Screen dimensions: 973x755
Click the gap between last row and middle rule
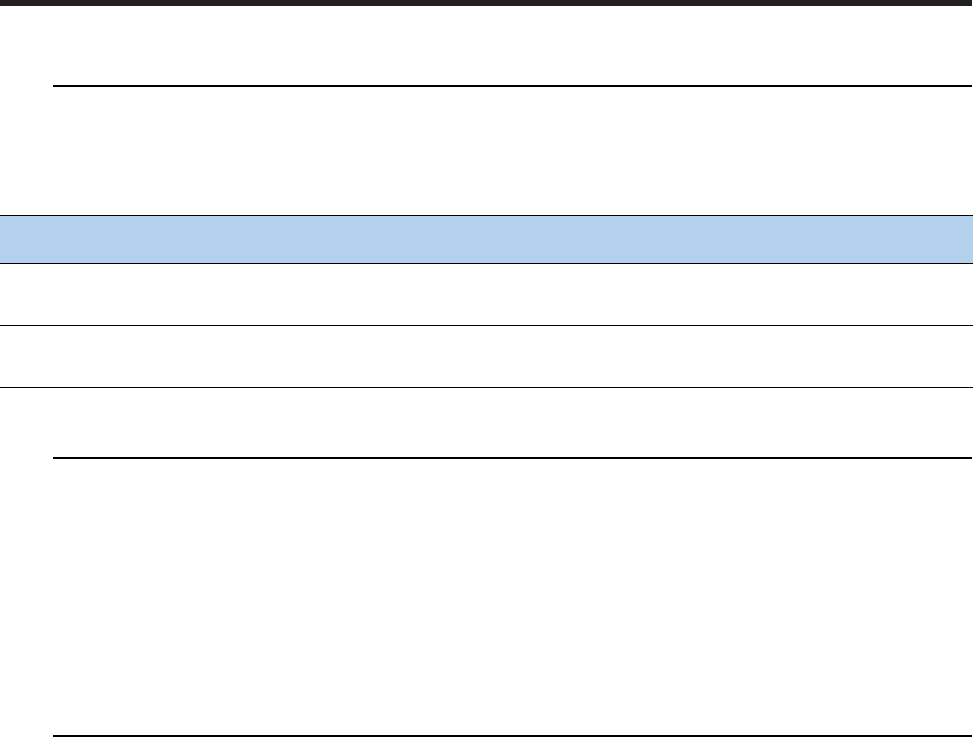[x=486, y=422]
